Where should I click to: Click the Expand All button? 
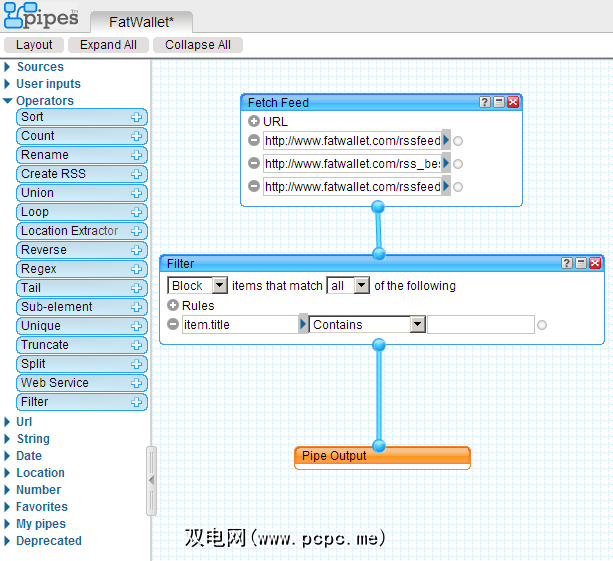(x=108, y=45)
